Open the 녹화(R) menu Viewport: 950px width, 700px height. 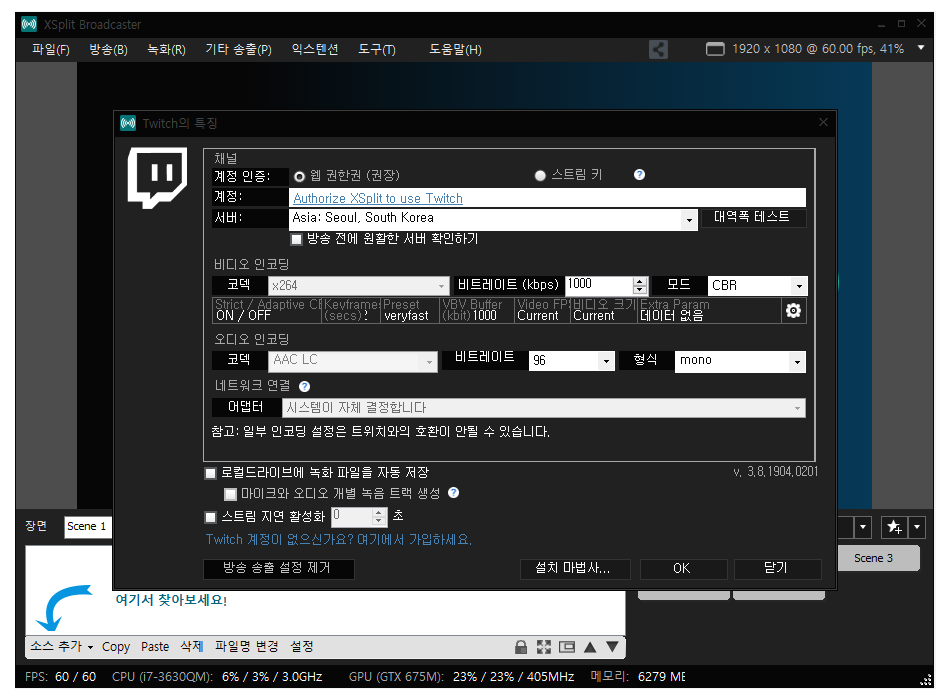(166, 49)
